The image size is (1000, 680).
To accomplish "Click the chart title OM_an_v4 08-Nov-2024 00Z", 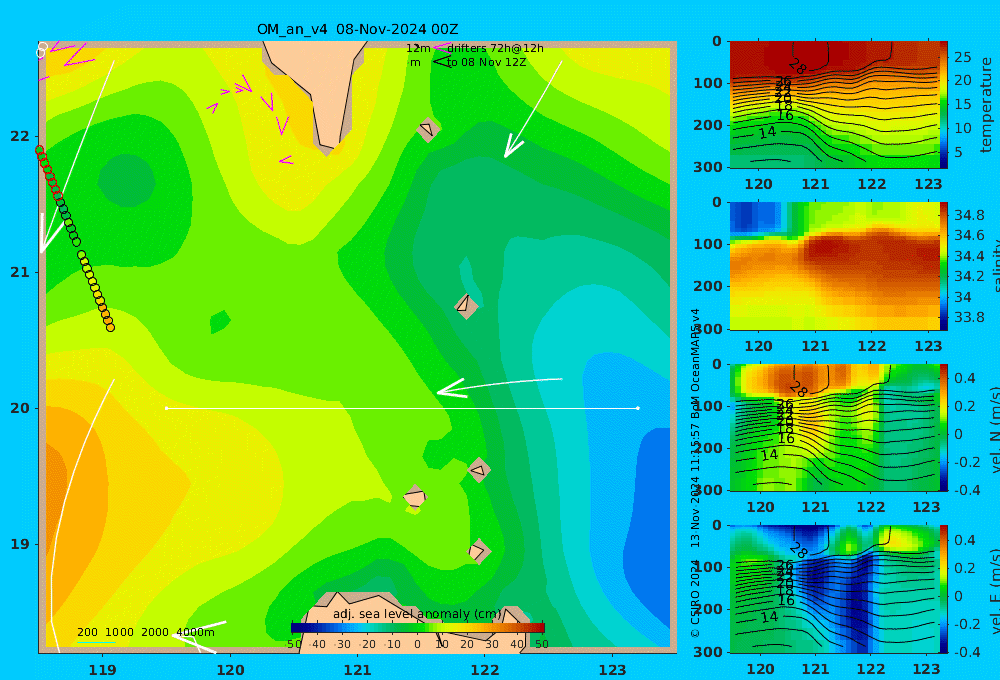I will (x=357, y=29).
